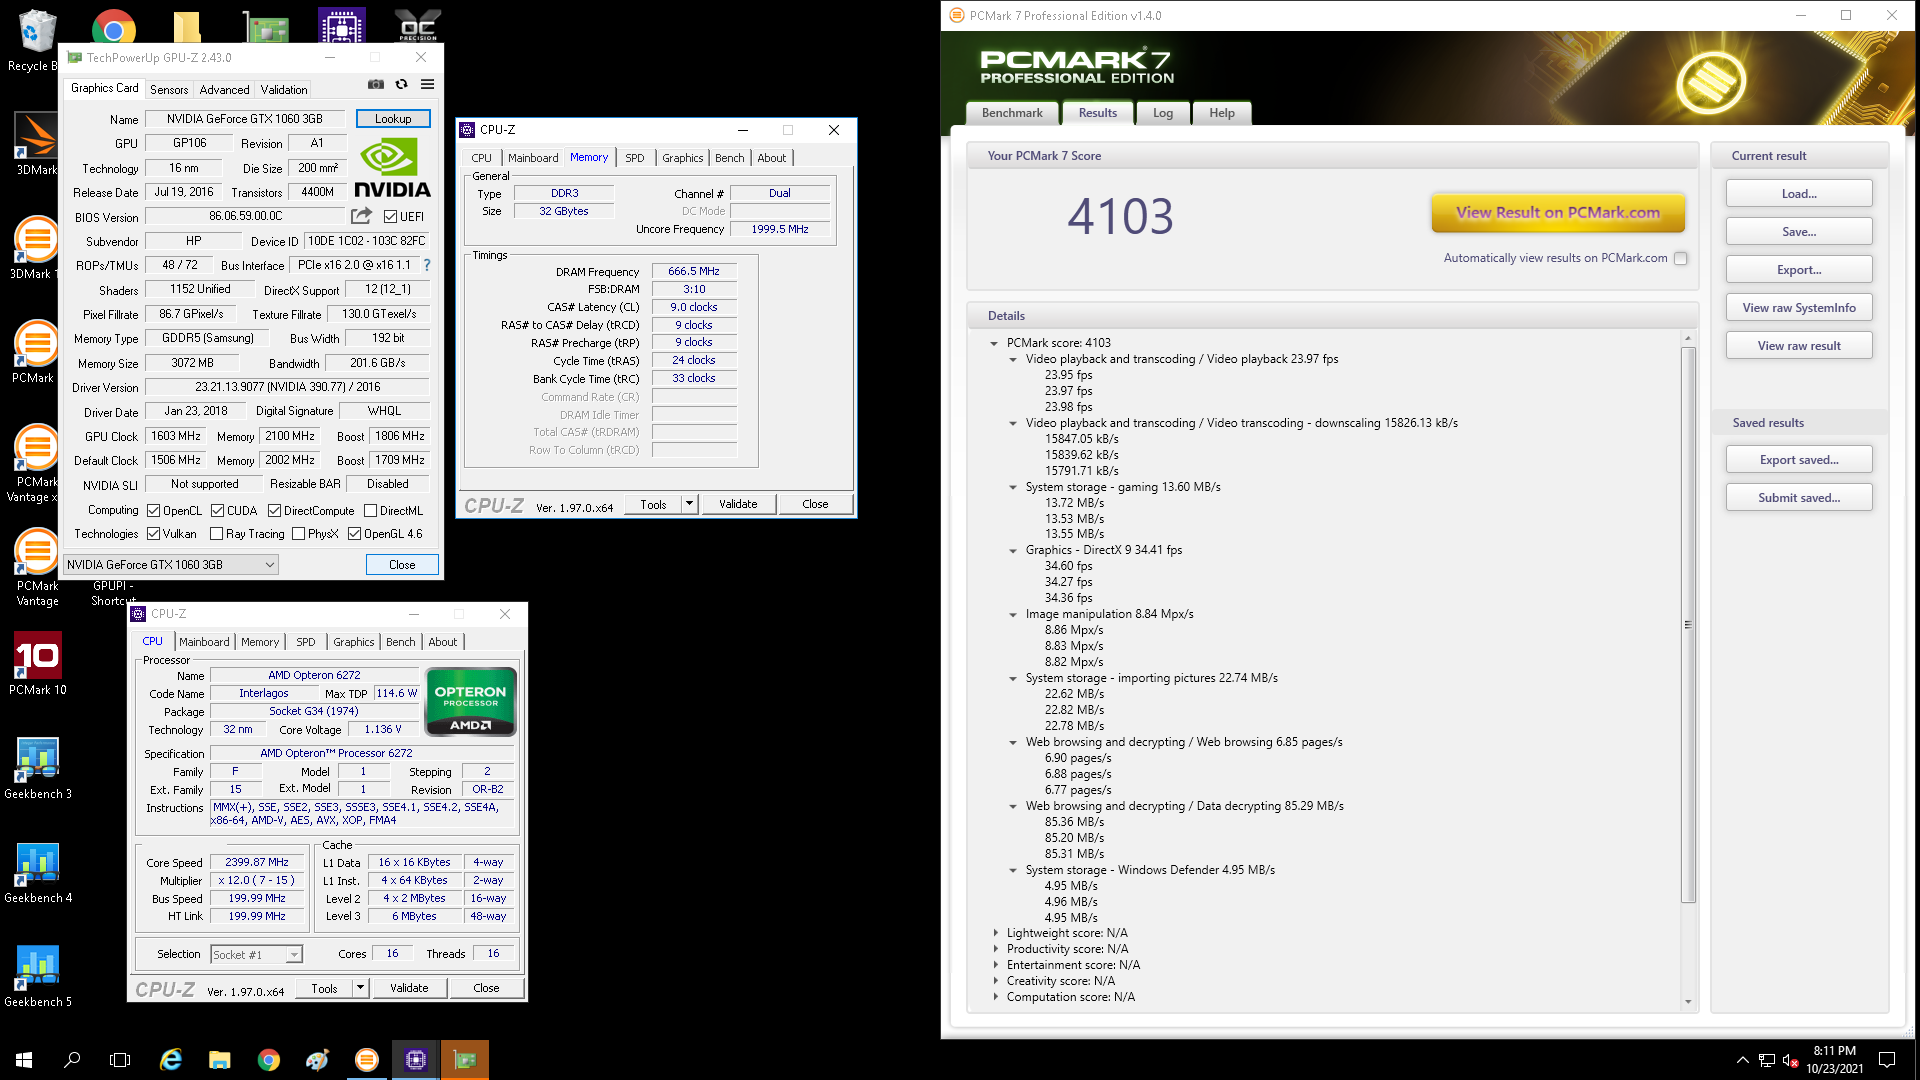Switch to the Advanced tab in GPU-Z
1920x1080 pixels.
click(224, 89)
